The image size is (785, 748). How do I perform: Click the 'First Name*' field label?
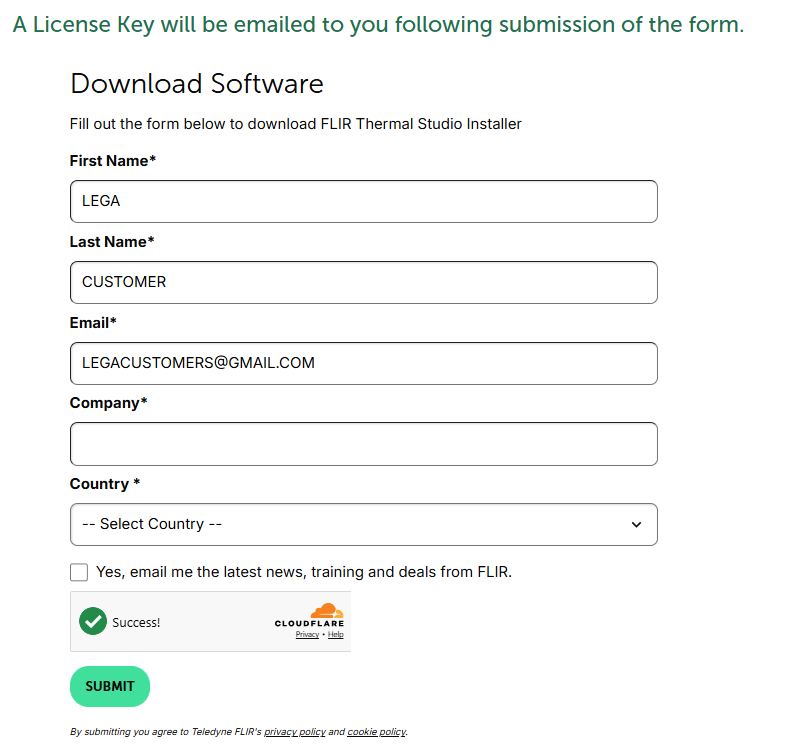[x=113, y=160]
